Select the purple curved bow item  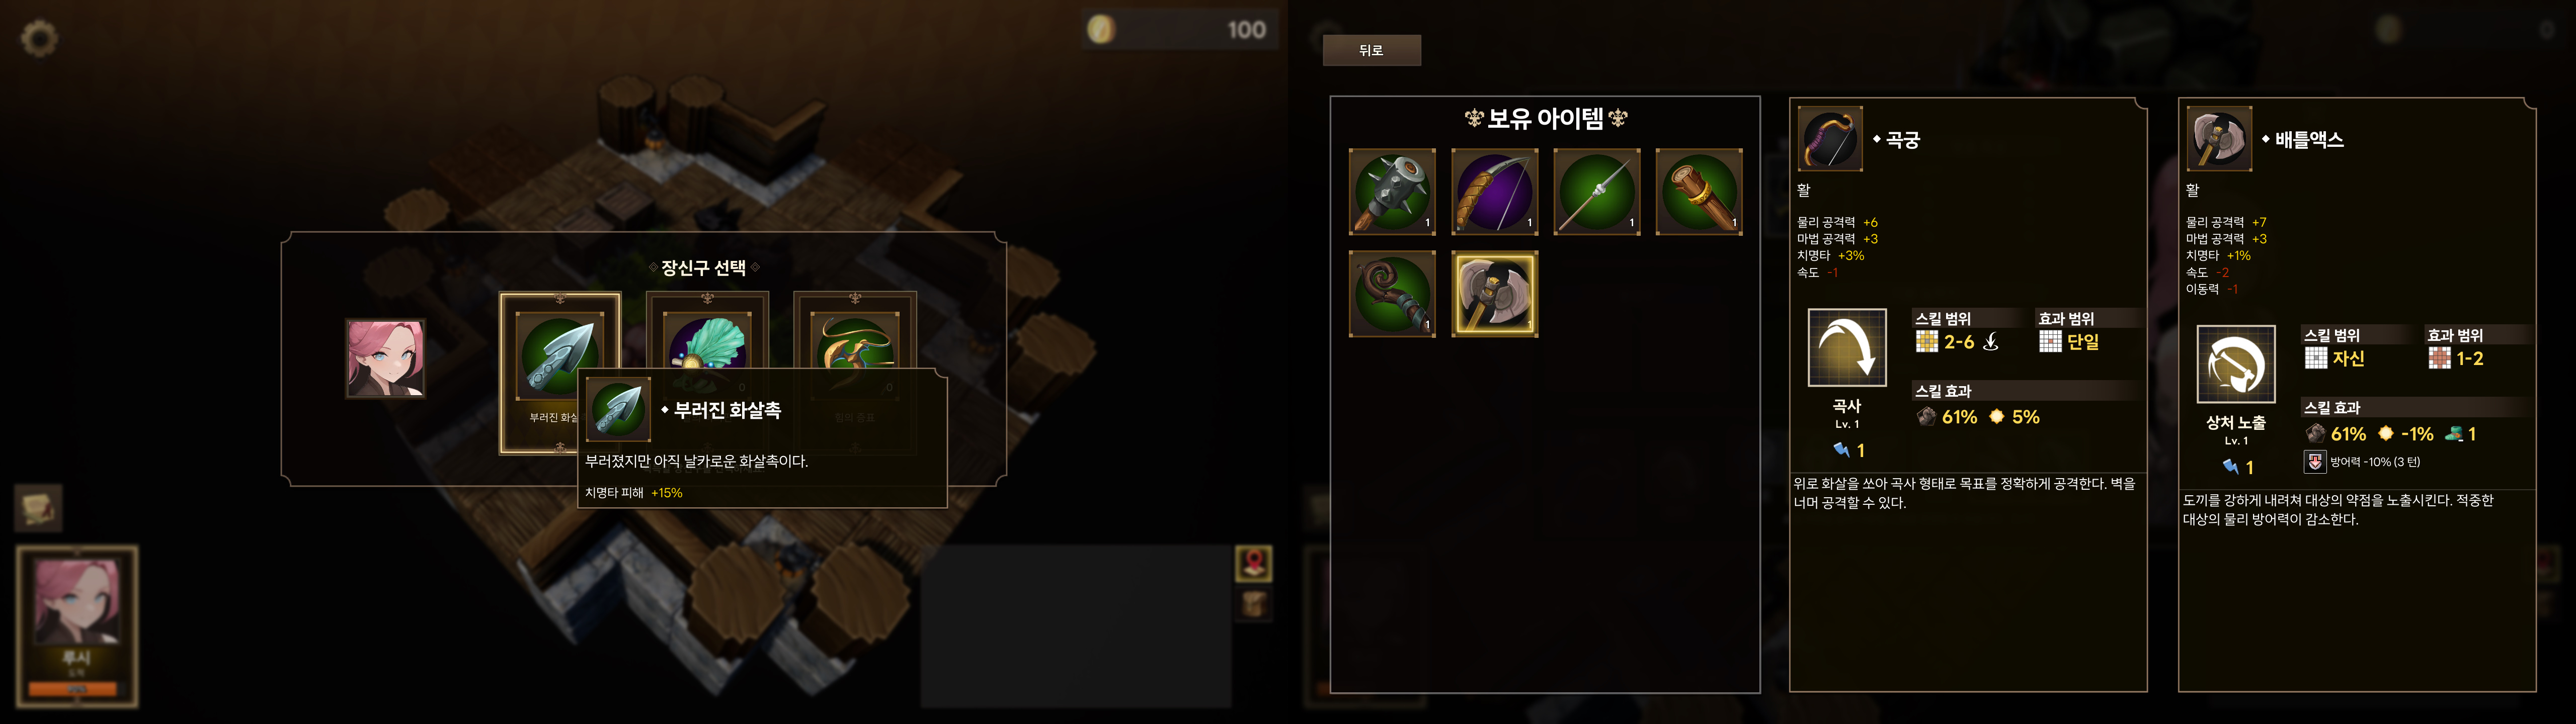pyautogui.click(x=1494, y=192)
